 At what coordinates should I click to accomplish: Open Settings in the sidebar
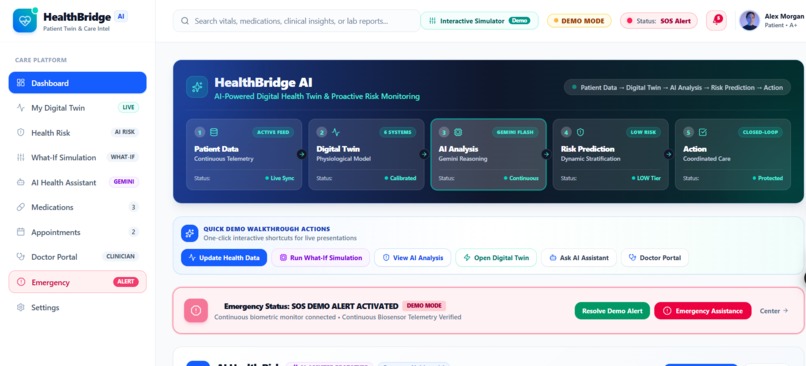(x=78, y=307)
